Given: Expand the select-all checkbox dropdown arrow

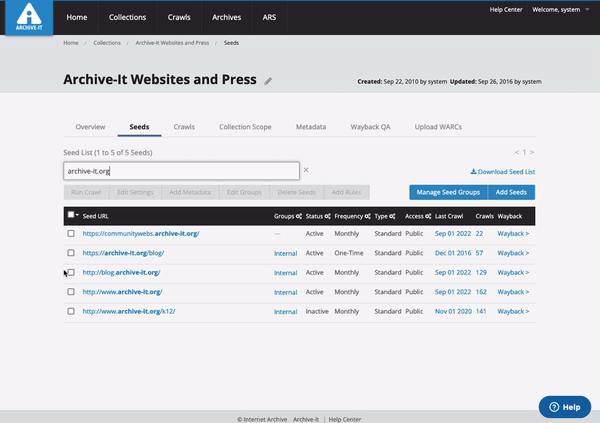Looking at the screenshot, I should pyautogui.click(x=78, y=215).
